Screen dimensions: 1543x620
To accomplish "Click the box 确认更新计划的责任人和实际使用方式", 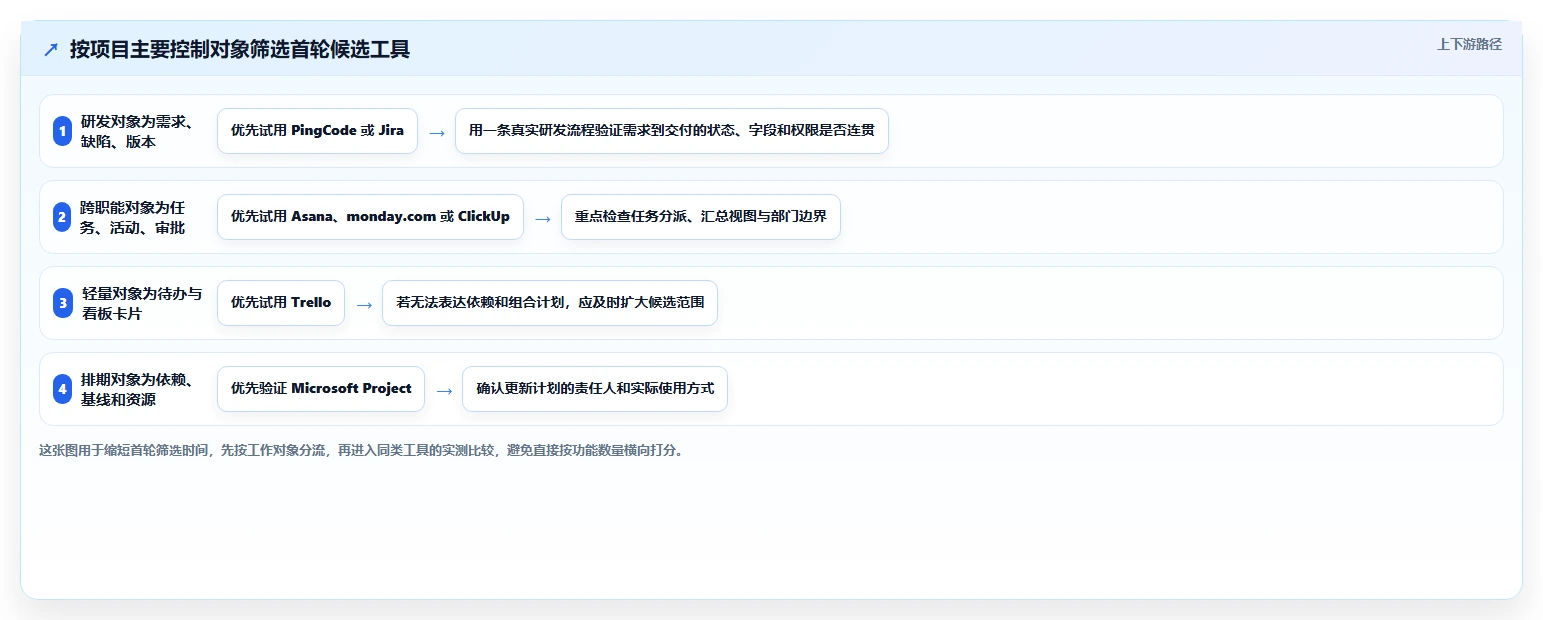I will coord(595,389).
